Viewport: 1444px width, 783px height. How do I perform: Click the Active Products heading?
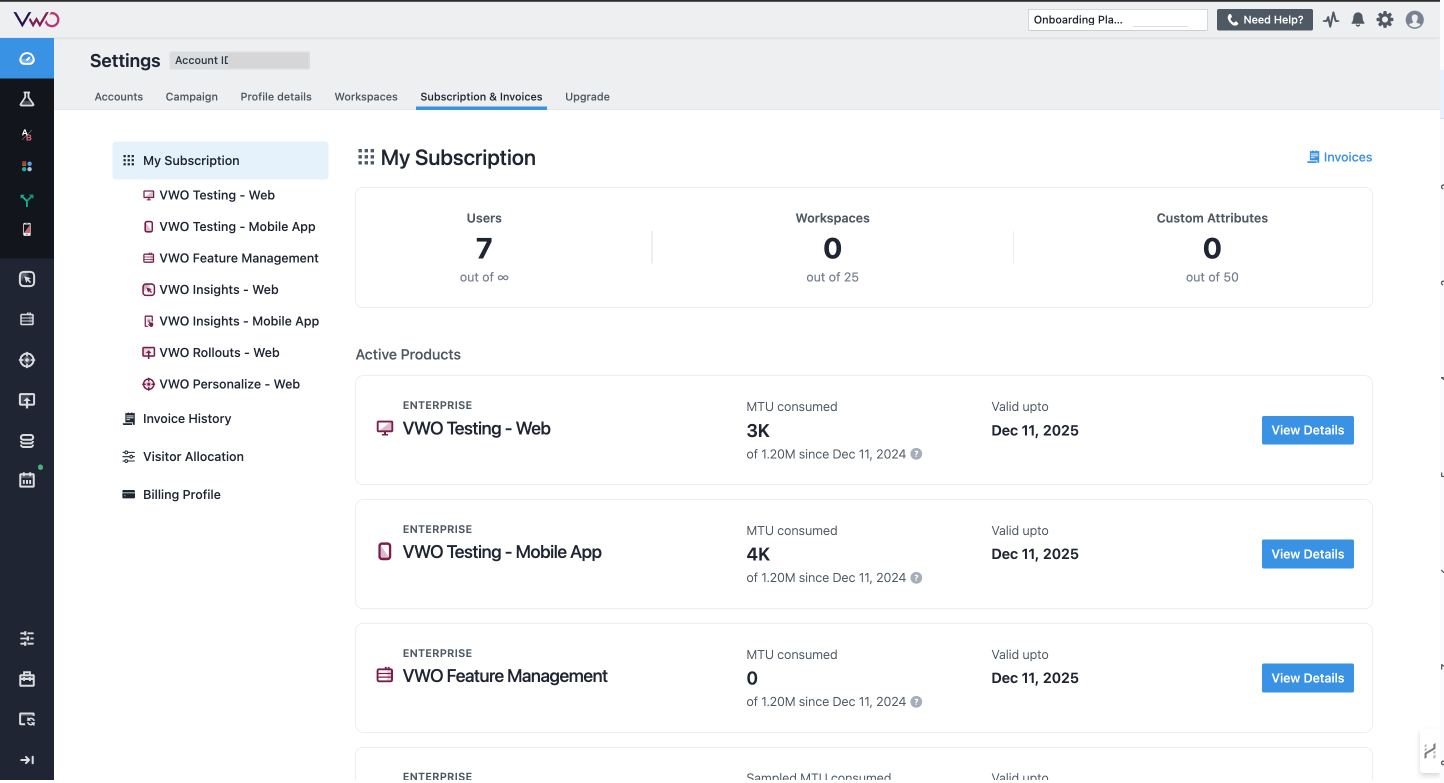click(408, 355)
